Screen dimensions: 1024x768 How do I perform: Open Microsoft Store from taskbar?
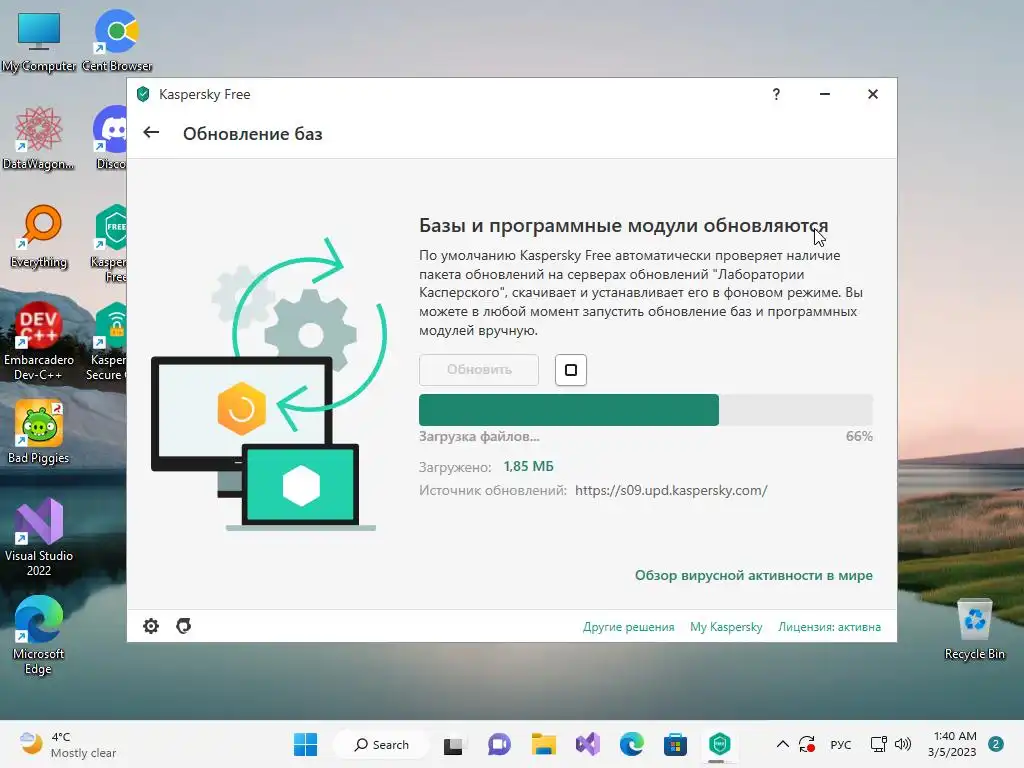[x=675, y=744]
